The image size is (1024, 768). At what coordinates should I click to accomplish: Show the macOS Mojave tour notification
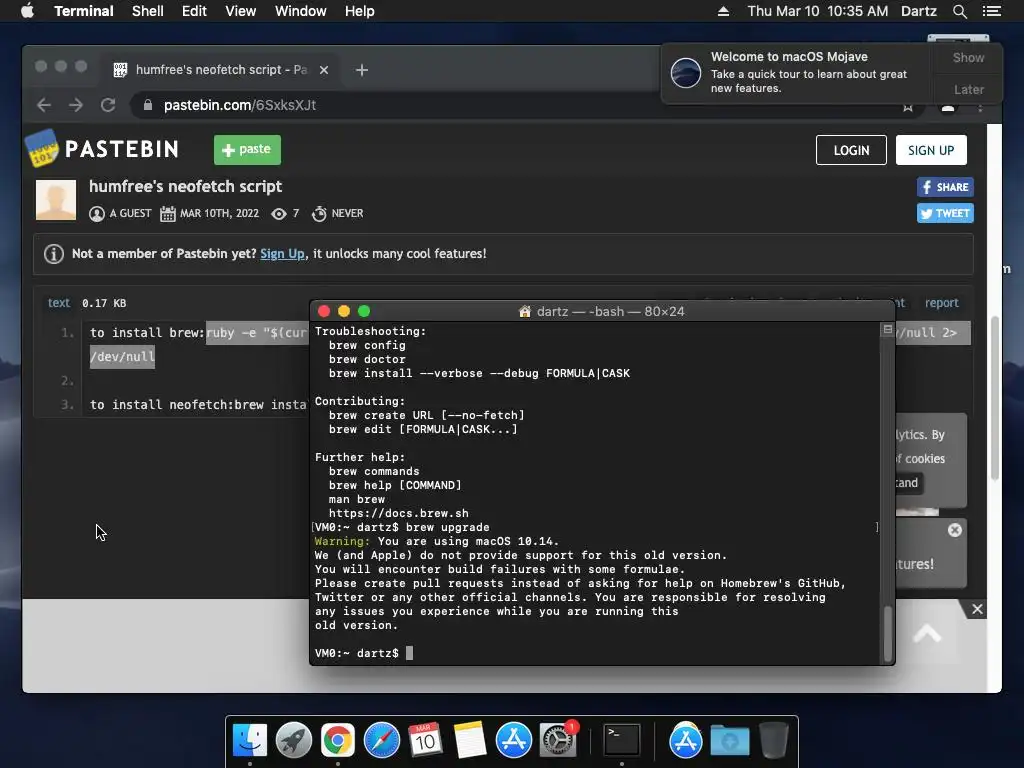[968, 57]
